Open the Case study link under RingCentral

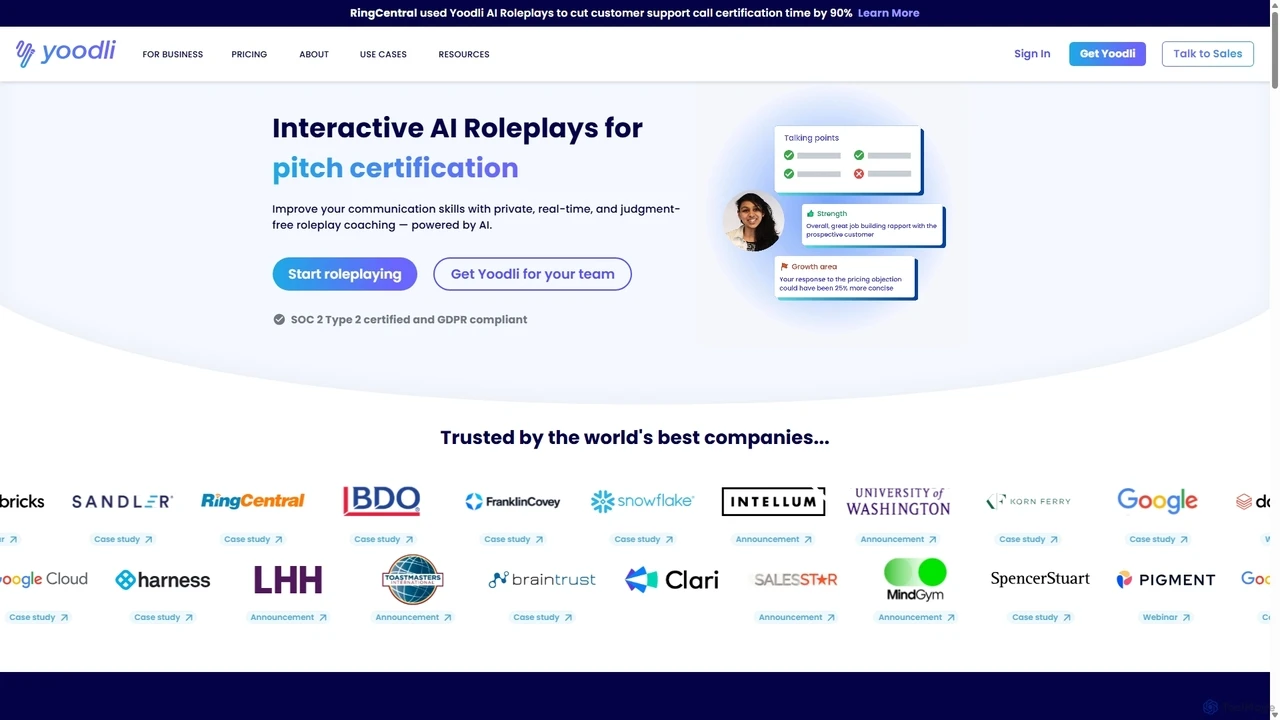pyautogui.click(x=253, y=539)
